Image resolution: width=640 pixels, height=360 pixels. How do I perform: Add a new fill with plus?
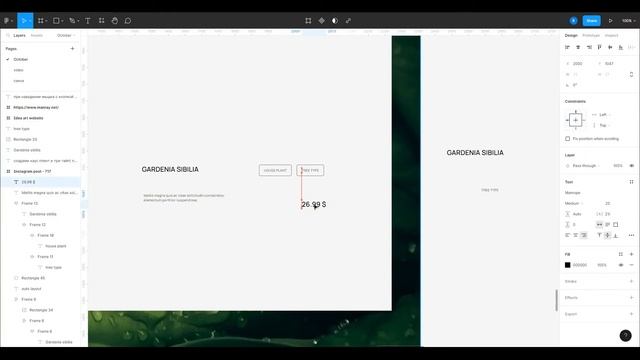(631, 254)
